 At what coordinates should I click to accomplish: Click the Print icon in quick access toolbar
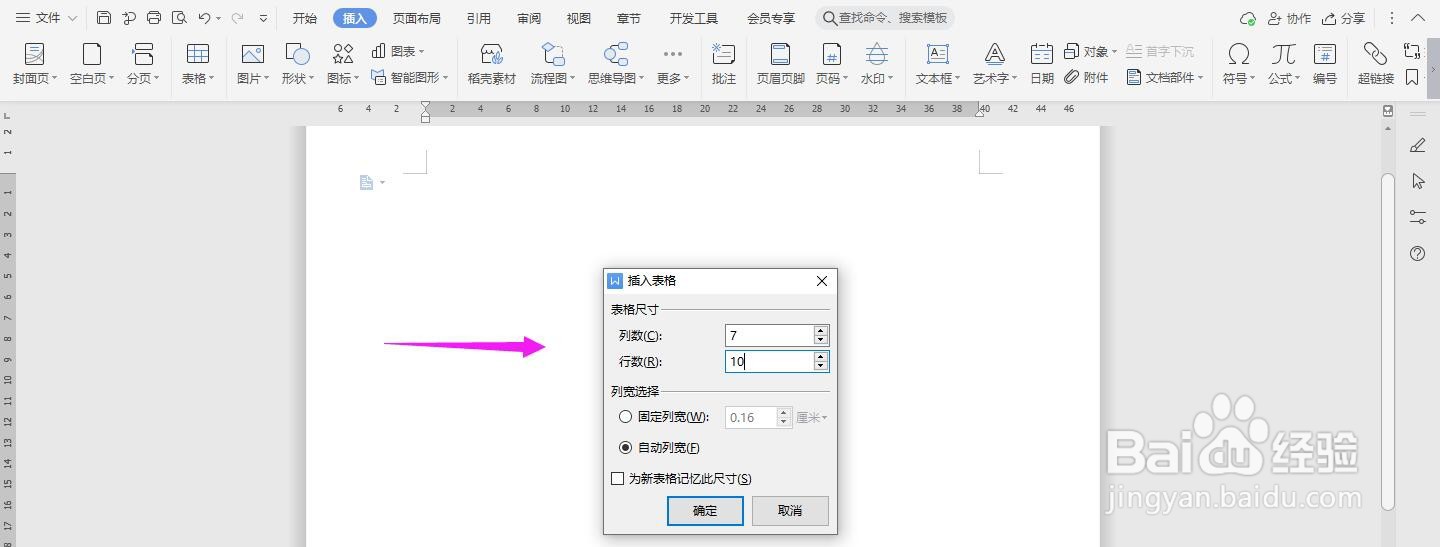click(x=154, y=18)
